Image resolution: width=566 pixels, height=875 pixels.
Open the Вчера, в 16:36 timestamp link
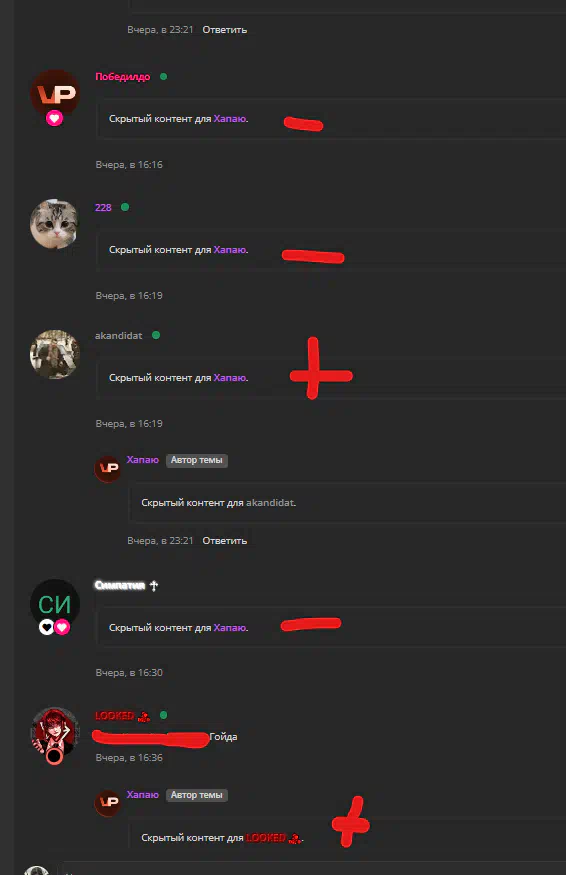click(129, 758)
